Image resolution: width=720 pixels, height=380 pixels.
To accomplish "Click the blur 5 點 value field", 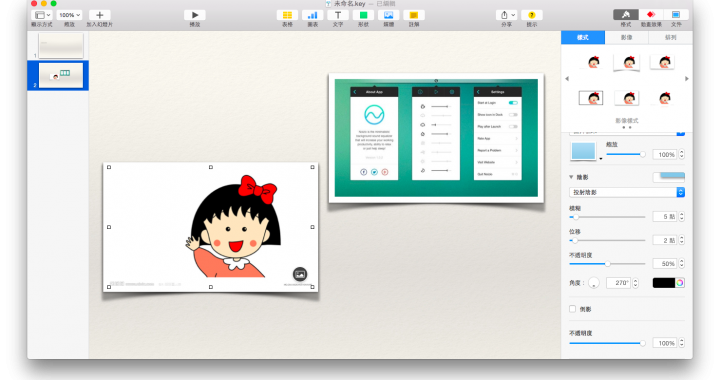I will tap(665, 217).
